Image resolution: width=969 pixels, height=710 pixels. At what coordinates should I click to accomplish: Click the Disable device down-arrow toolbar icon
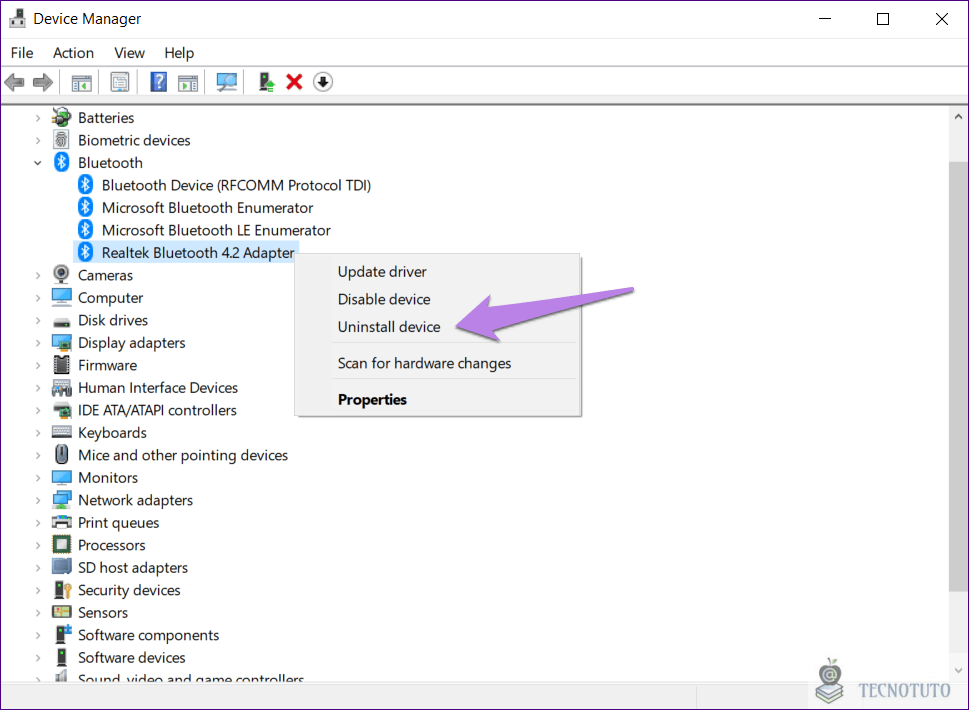pyautogui.click(x=323, y=82)
